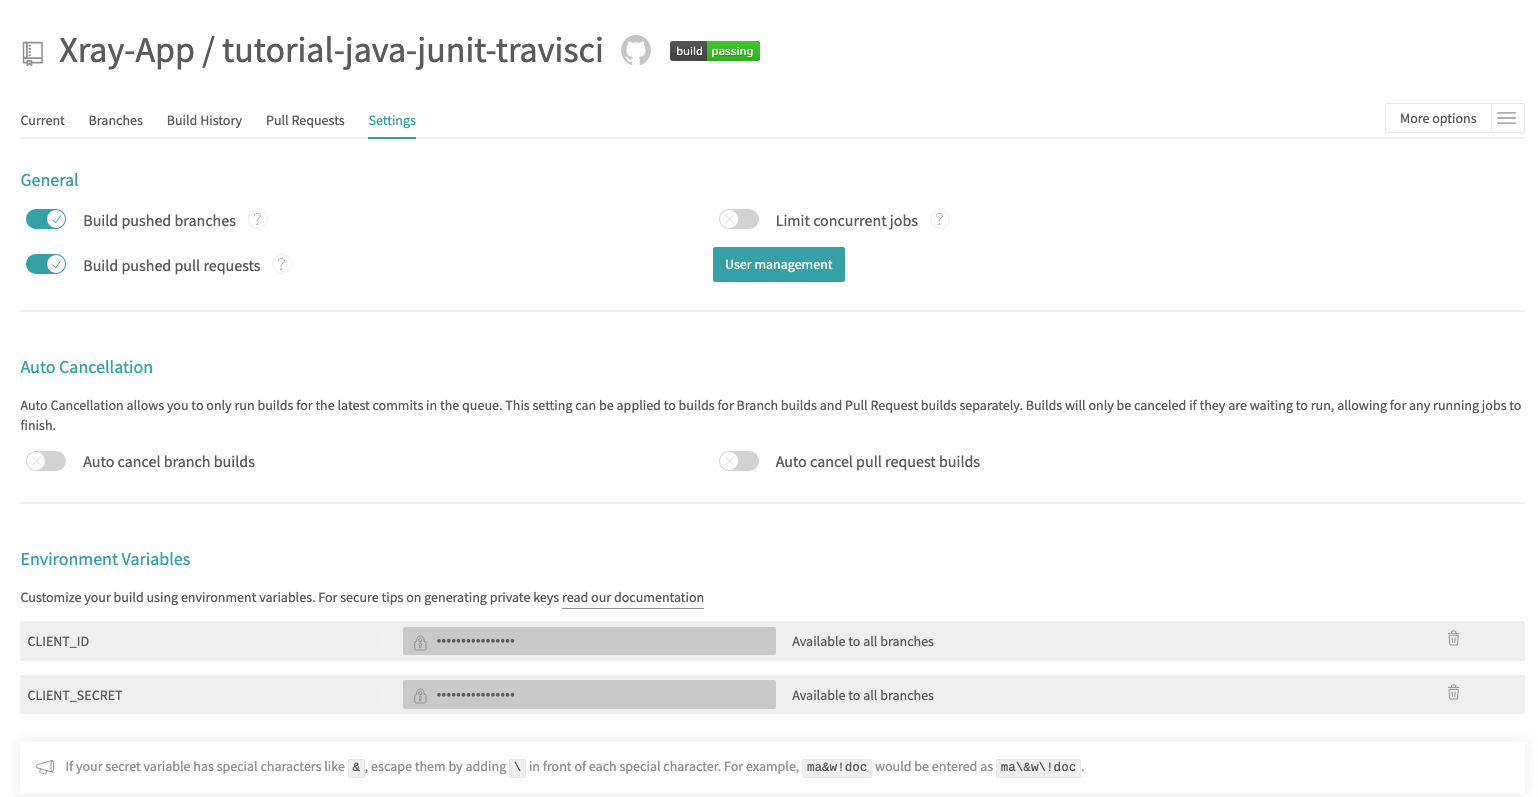Click the megaphone icon in the tip
Viewport: 1538px width, 797px height.
click(45, 767)
